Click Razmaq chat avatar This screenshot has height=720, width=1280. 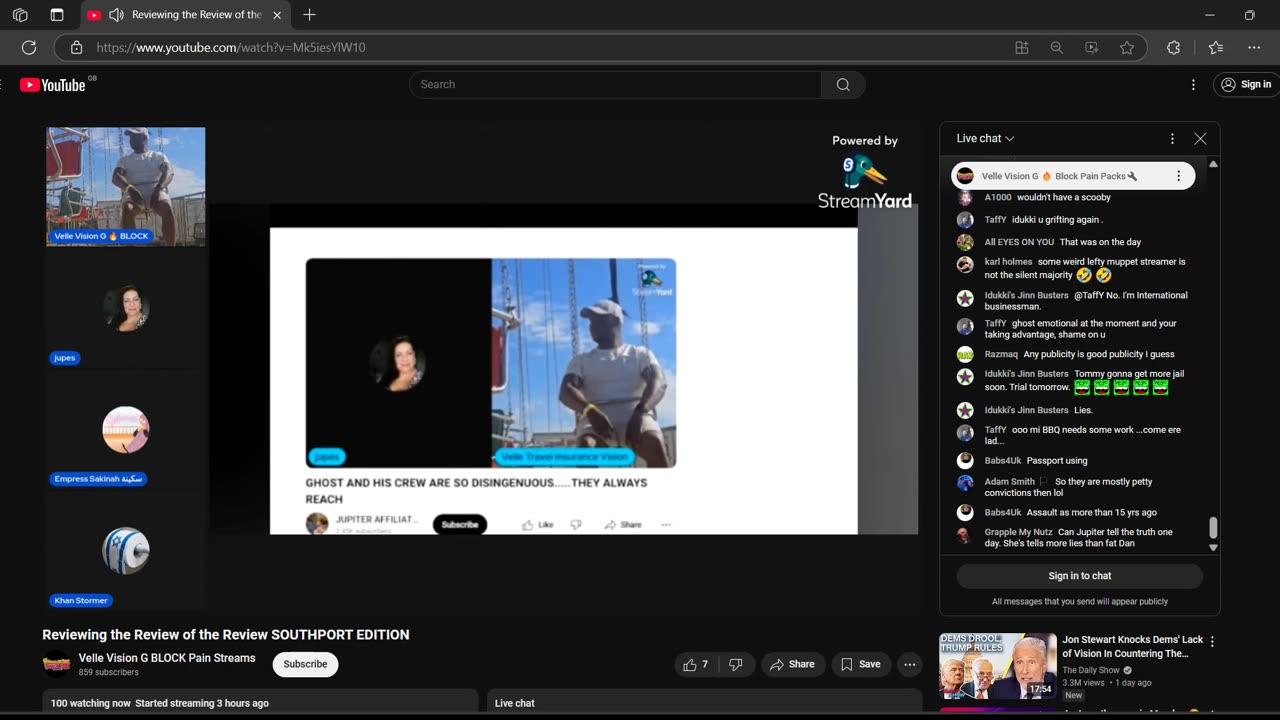click(965, 354)
